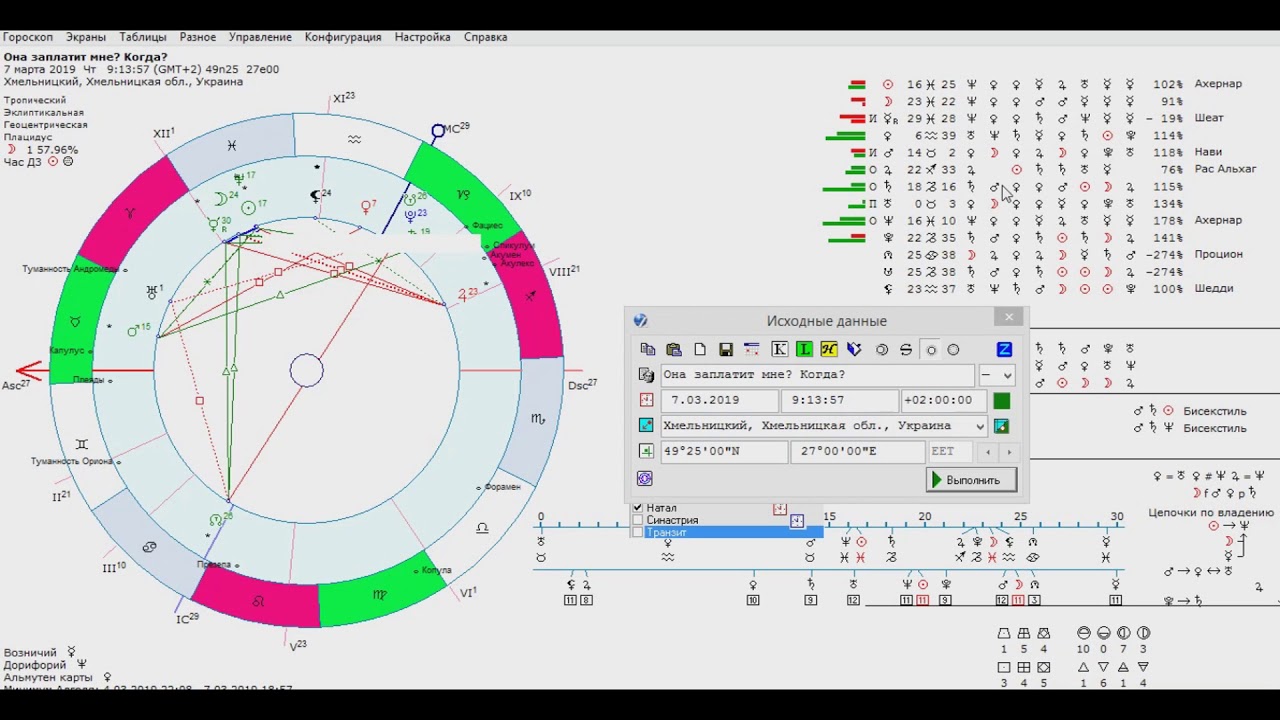
Task: Click the Дорифорий label below the chart
Action: (x=35, y=665)
